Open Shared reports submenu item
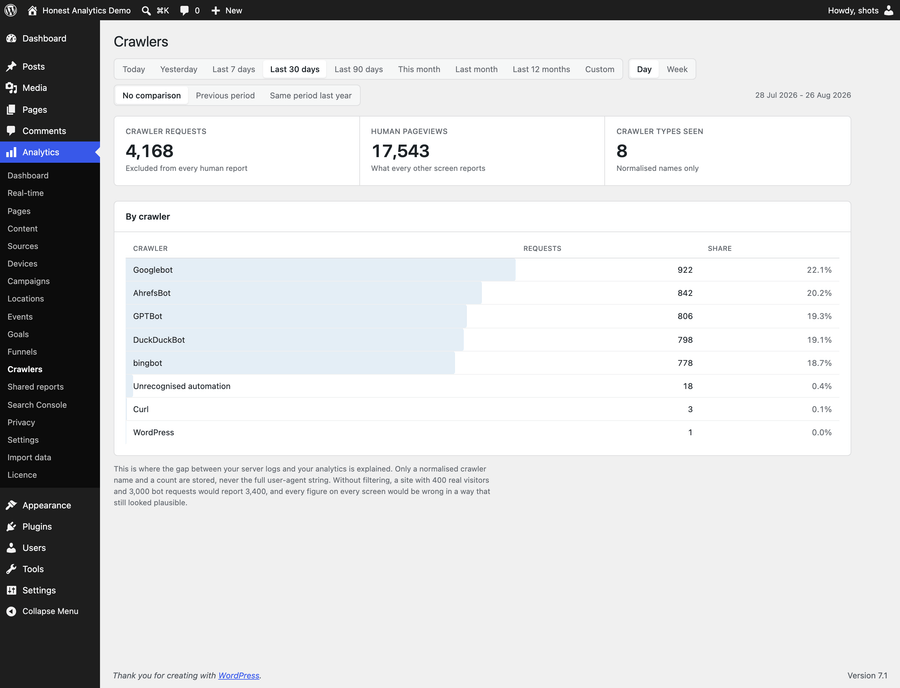Screen dimensions: 900x688 [x=36, y=387]
